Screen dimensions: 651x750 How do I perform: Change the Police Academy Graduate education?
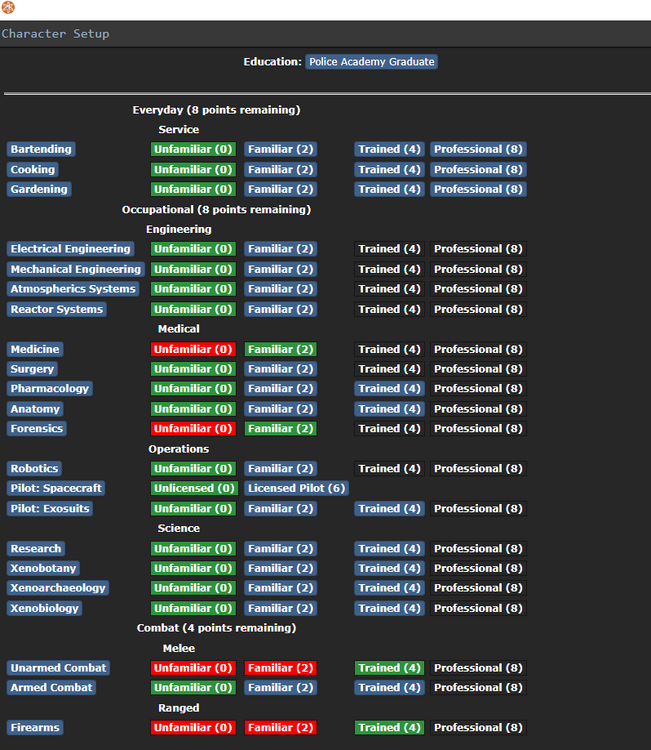(371, 62)
